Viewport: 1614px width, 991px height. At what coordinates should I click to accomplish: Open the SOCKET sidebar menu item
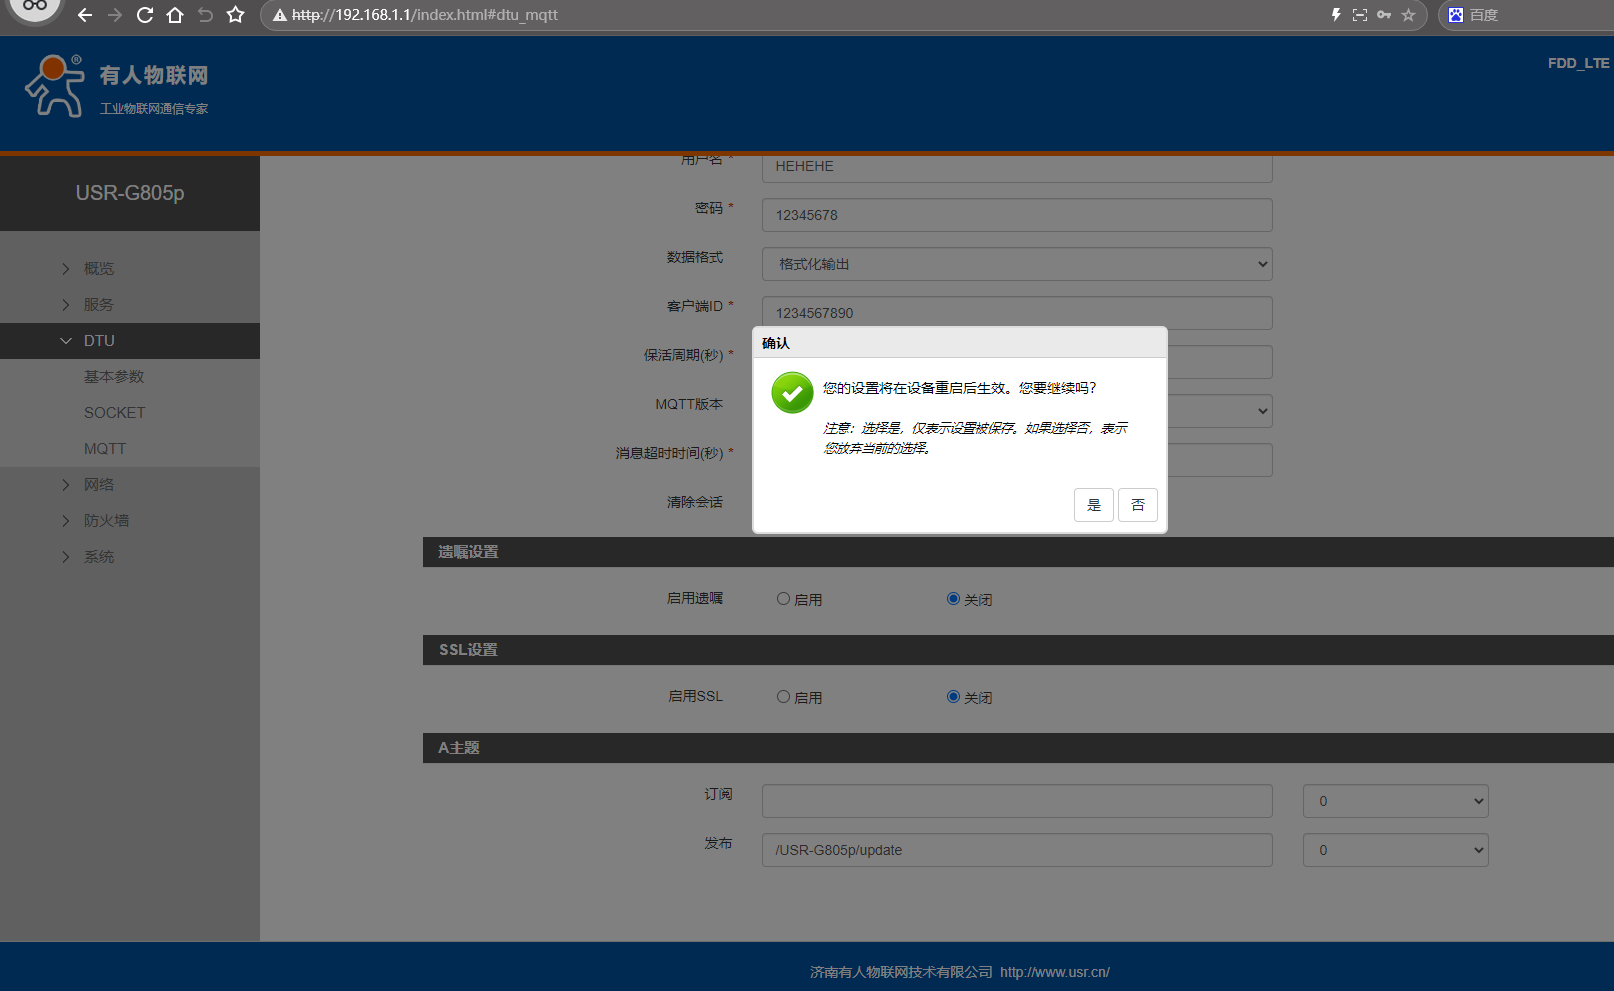point(114,413)
